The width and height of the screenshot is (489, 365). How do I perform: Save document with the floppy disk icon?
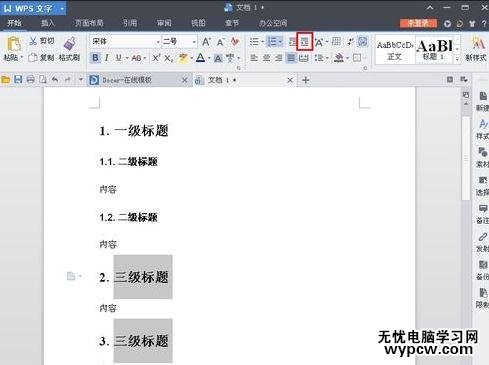(x=18, y=80)
